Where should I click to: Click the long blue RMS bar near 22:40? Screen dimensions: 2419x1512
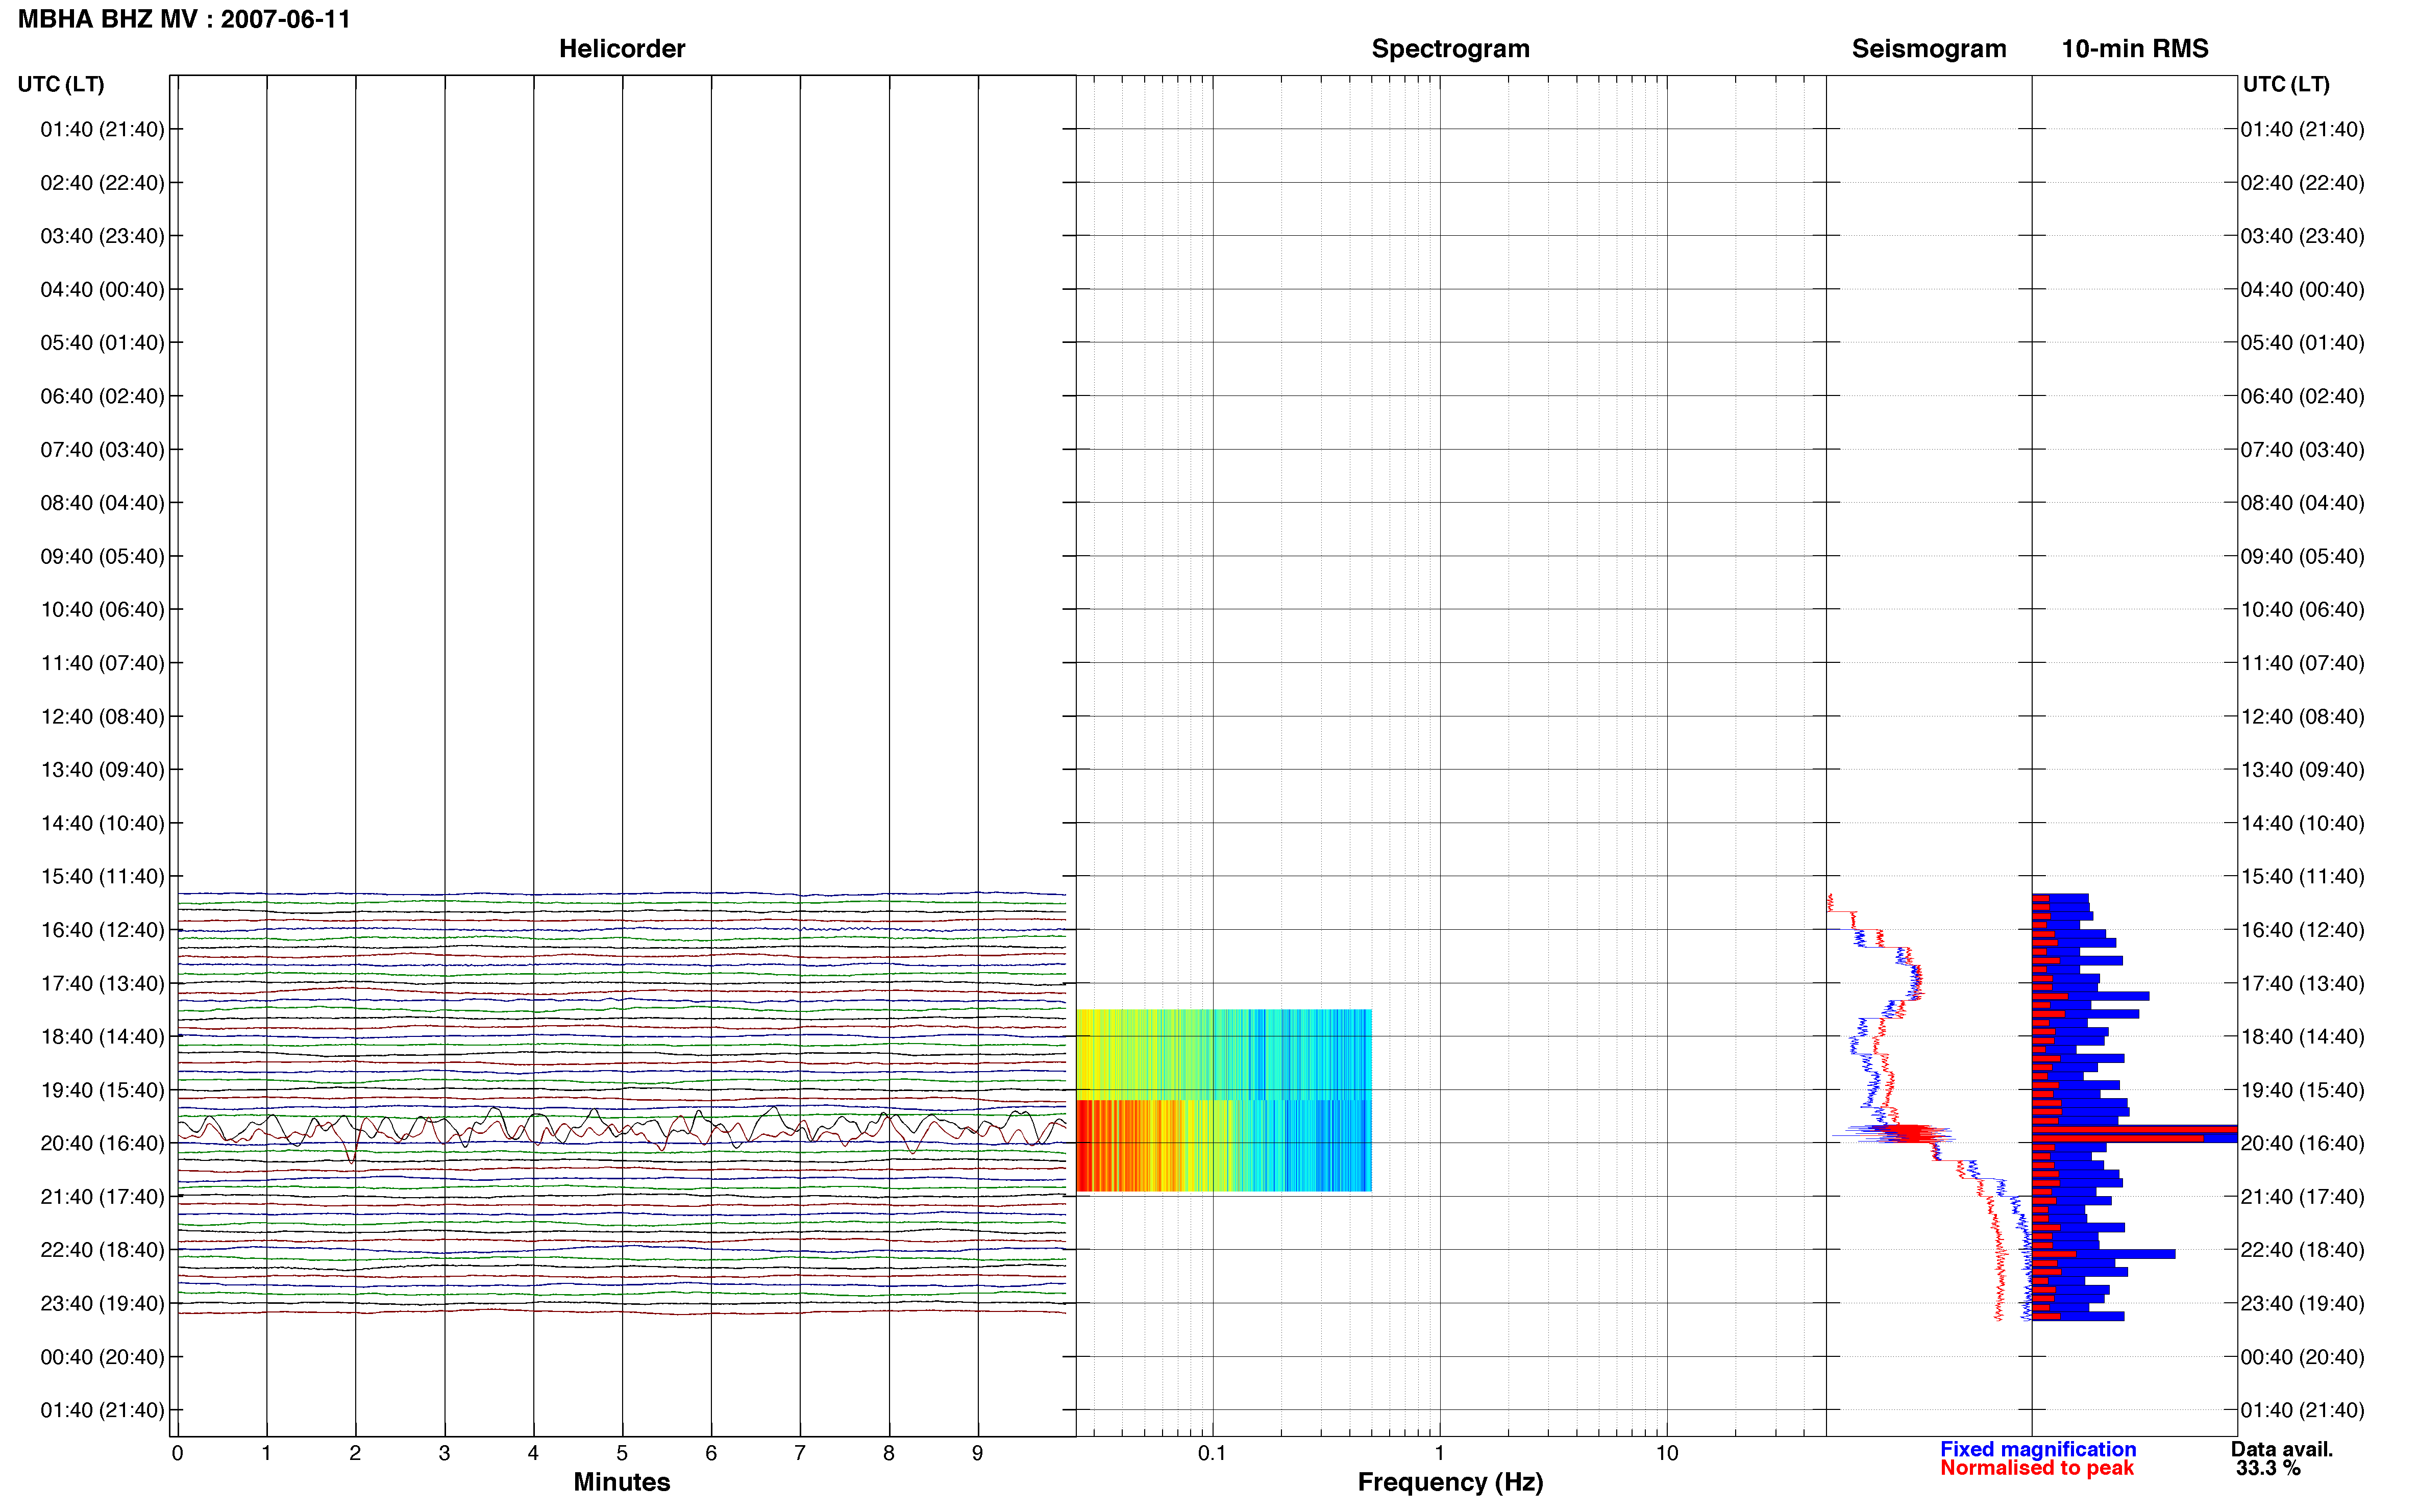pyautogui.click(x=2103, y=1253)
